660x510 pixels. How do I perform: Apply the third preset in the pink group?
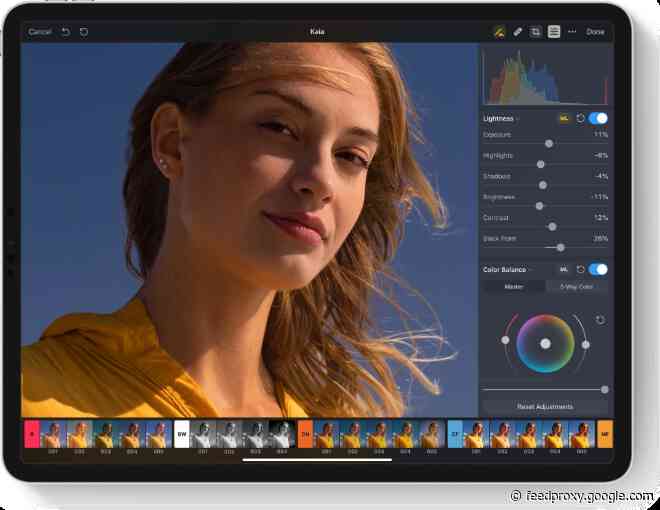pos(106,434)
